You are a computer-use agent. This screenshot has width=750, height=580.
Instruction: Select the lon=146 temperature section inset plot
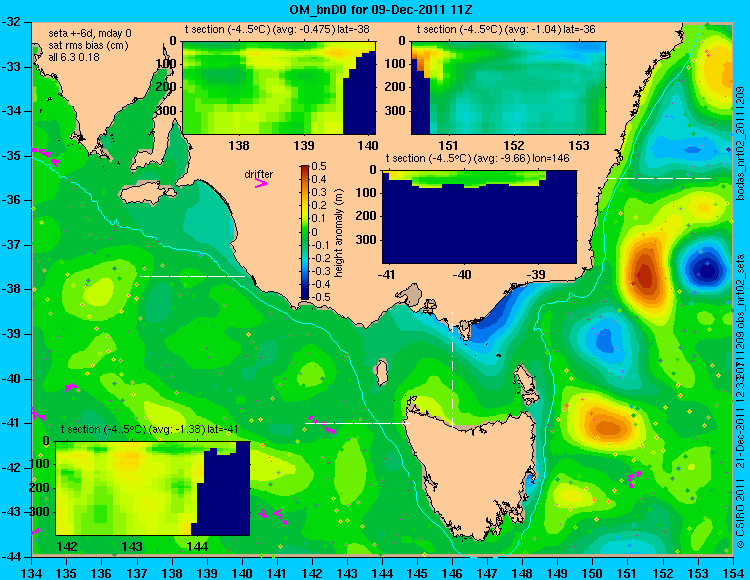tap(479, 217)
